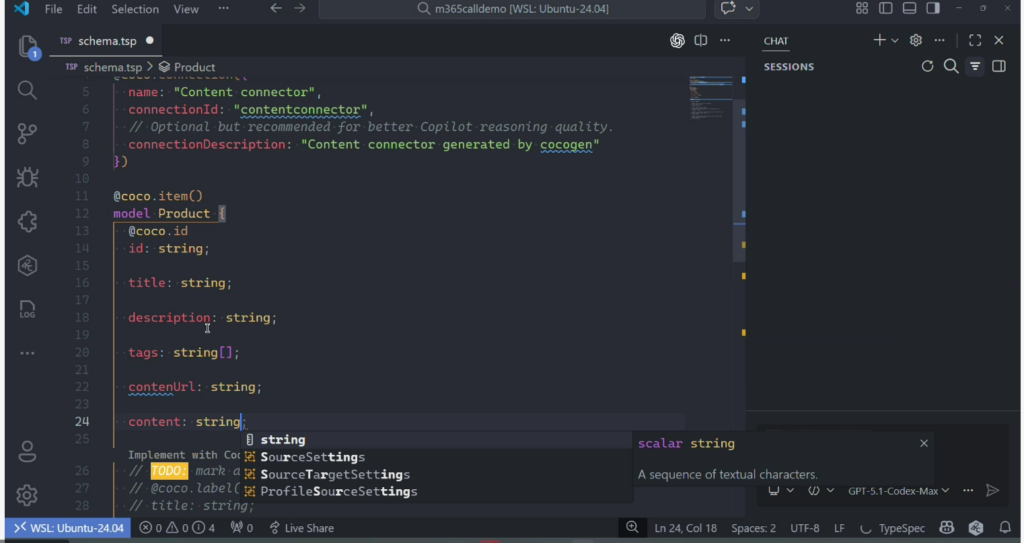Refresh the chat sessions list
Screen dimensions: 1024x543
[x=927, y=66]
